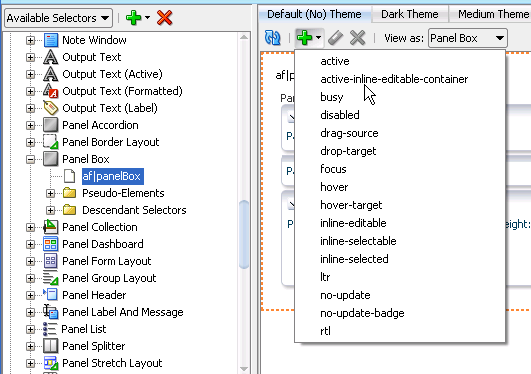The height and width of the screenshot is (374, 531).
Task: Expand the Pseudo-Elements folder
Action: [x=50, y=193]
